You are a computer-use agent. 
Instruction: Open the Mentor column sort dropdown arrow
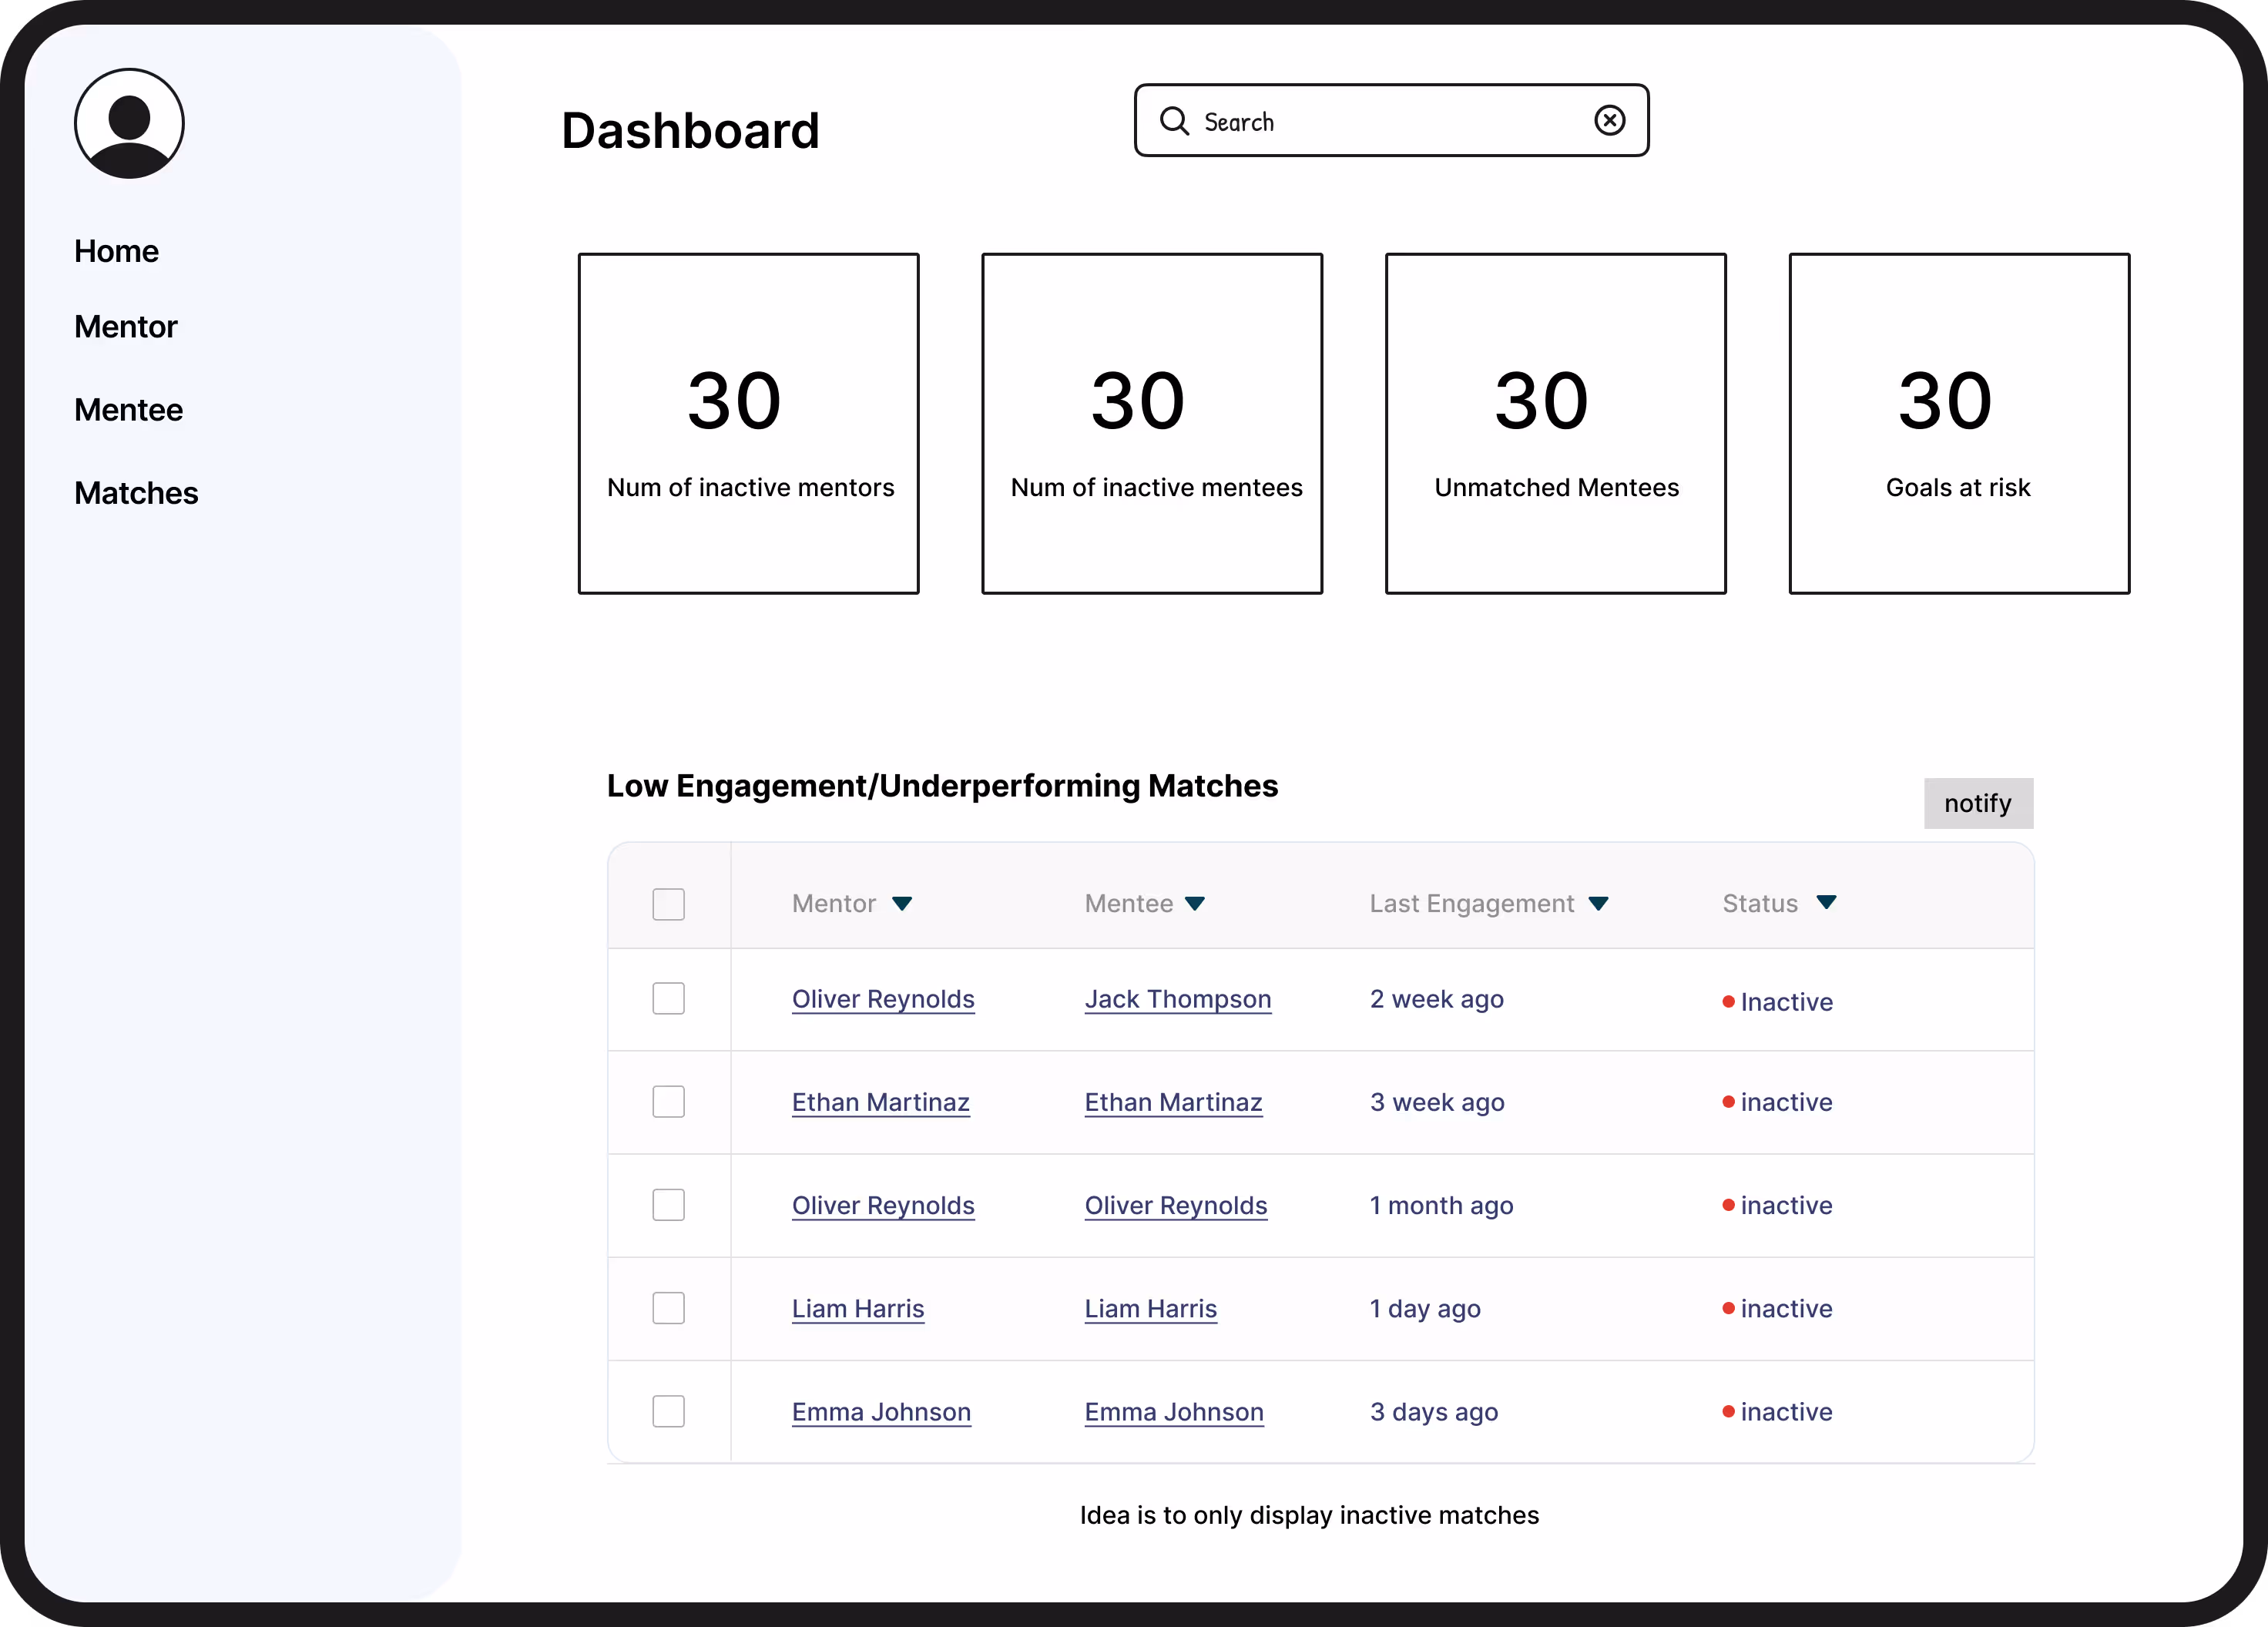point(902,904)
